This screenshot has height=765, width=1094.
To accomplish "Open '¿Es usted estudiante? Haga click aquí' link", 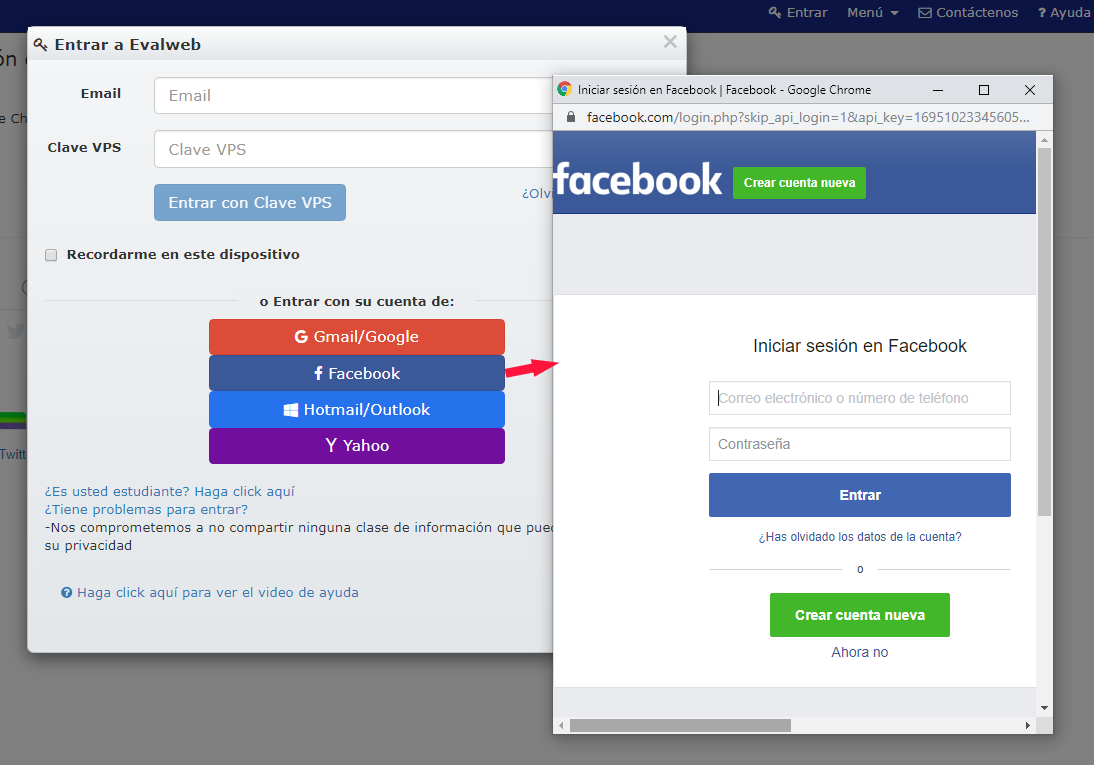I will [170, 491].
